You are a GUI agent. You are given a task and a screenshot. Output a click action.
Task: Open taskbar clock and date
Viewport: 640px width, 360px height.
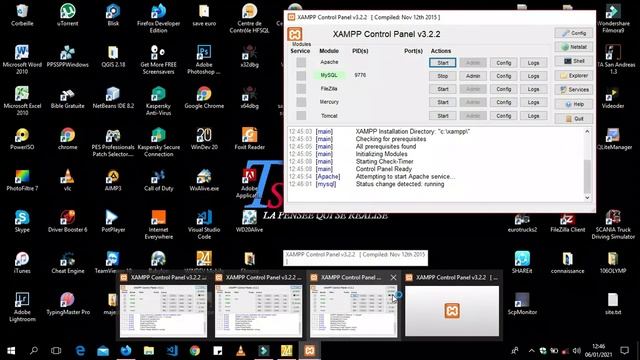(598, 351)
